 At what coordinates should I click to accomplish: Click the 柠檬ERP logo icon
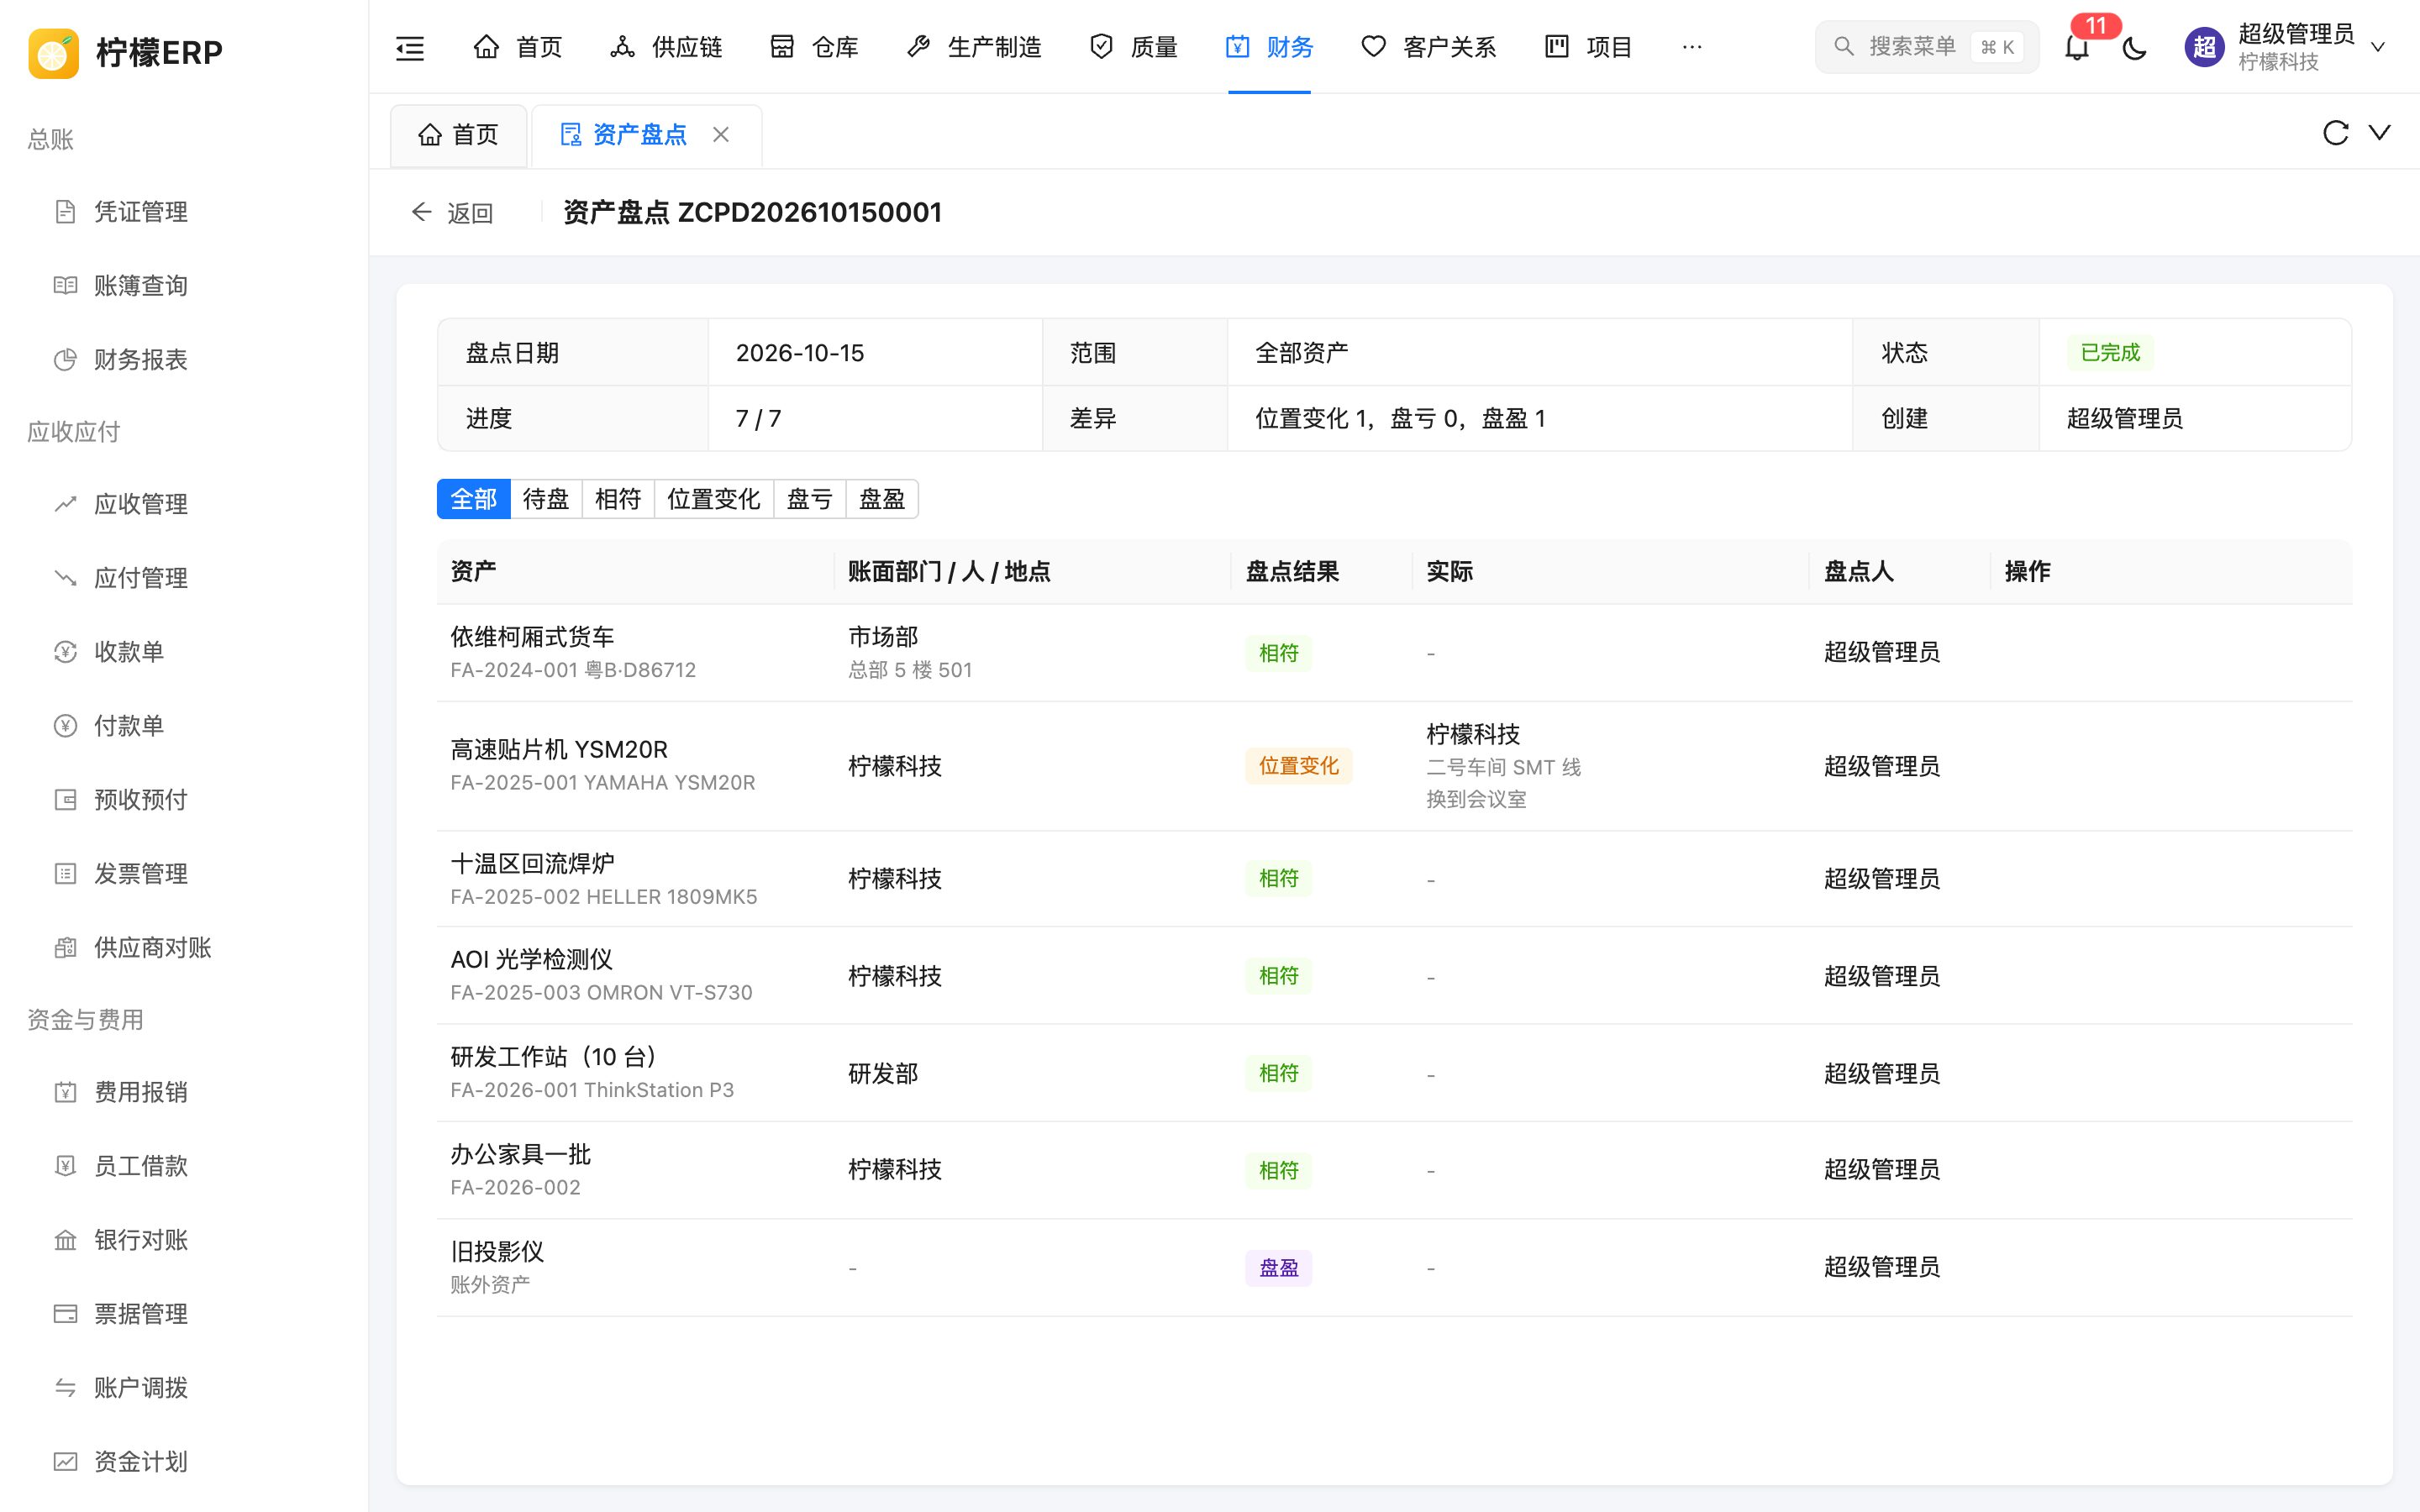tap(54, 52)
